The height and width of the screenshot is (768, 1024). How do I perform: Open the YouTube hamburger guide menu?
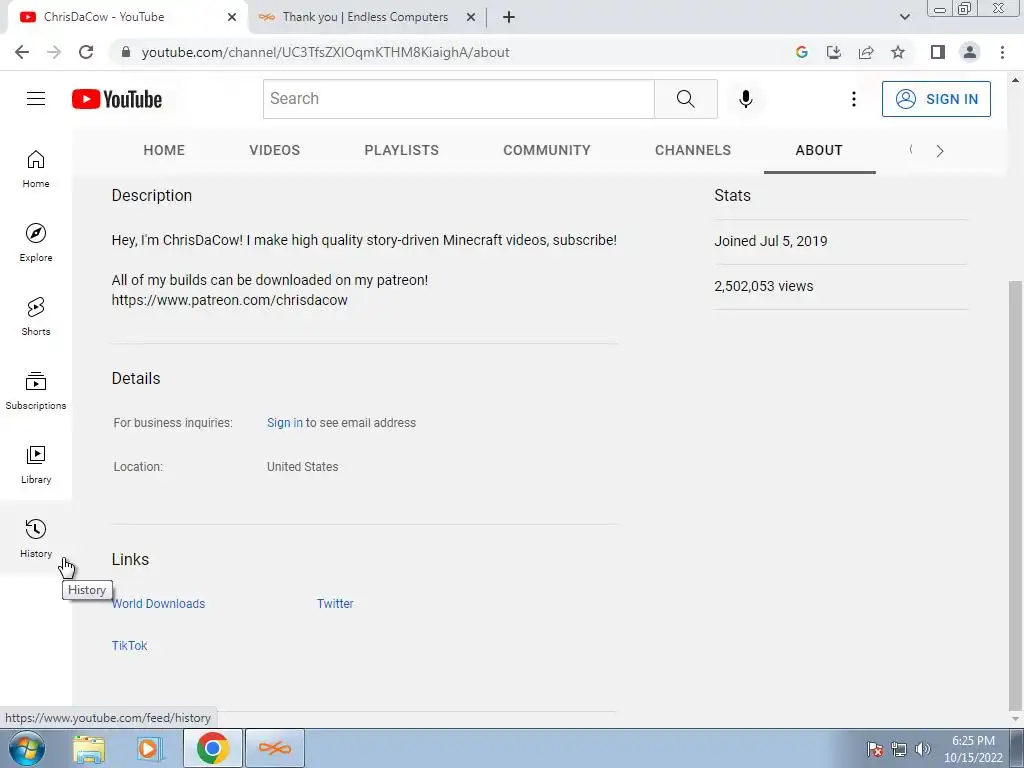click(36, 99)
